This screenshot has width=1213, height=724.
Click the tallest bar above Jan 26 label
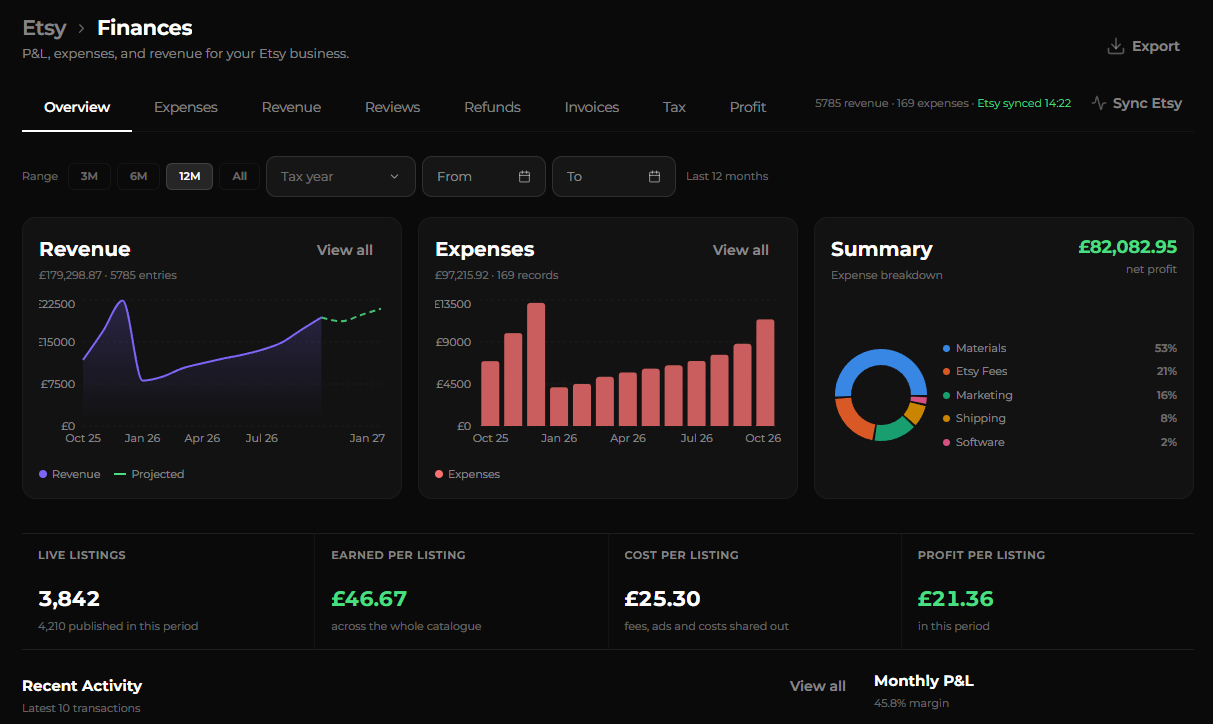click(536, 364)
